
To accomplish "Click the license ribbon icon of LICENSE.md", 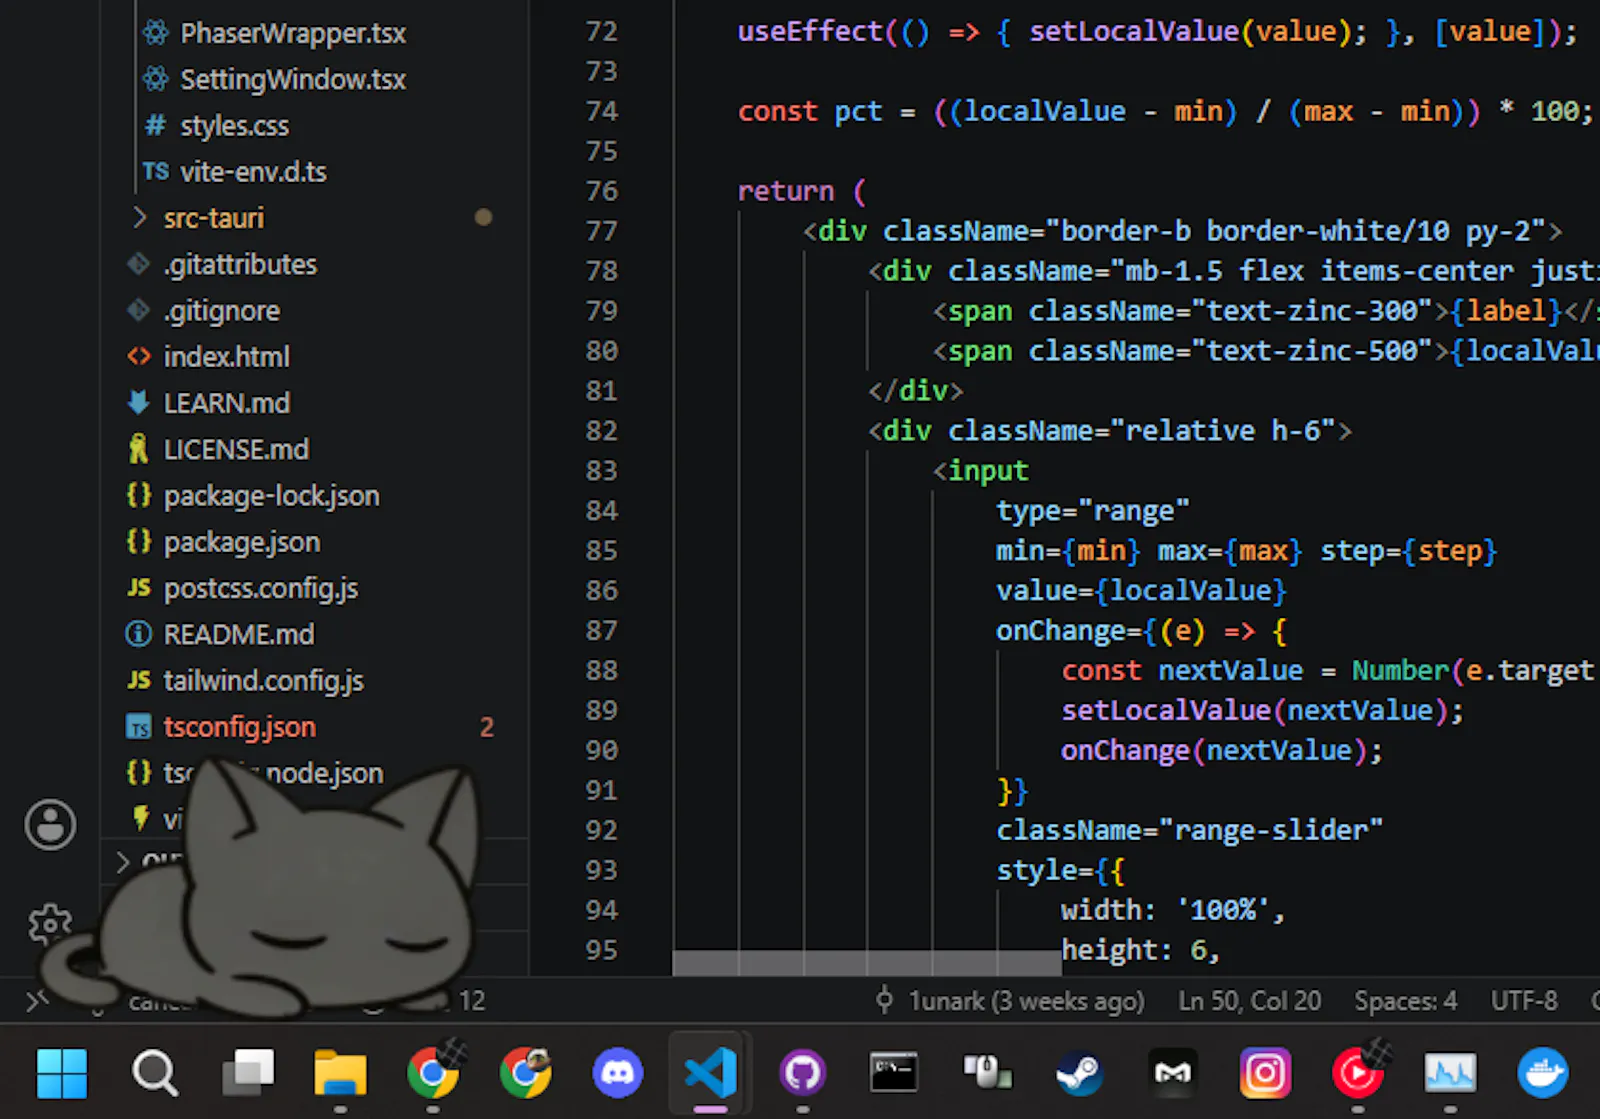I will pyautogui.click(x=139, y=449).
